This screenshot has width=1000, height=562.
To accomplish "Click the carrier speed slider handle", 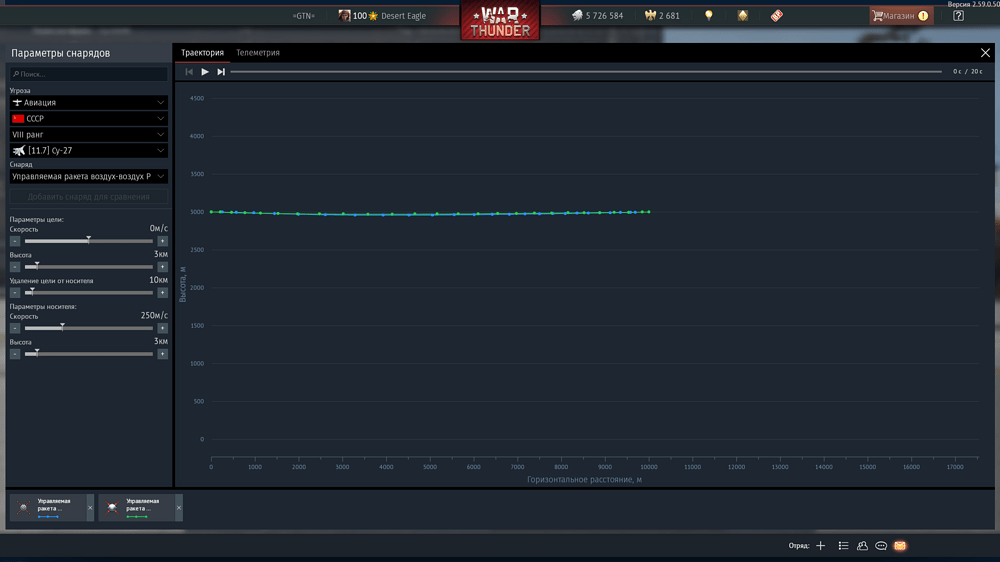I will tap(62, 327).
